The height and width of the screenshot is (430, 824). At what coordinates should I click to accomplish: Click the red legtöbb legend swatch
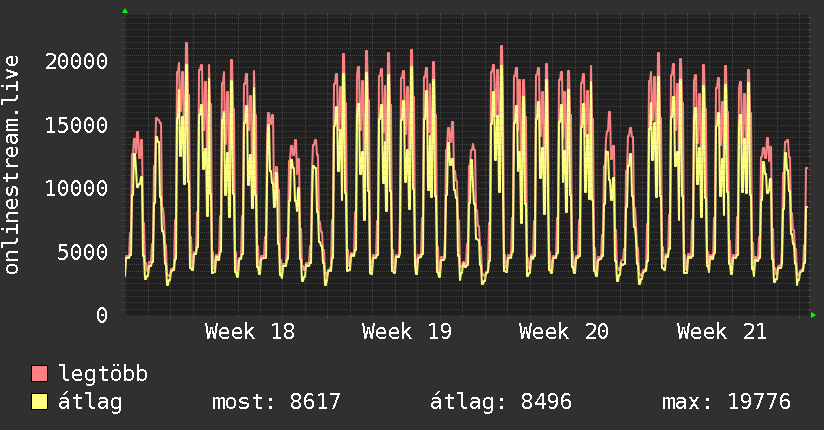39,373
